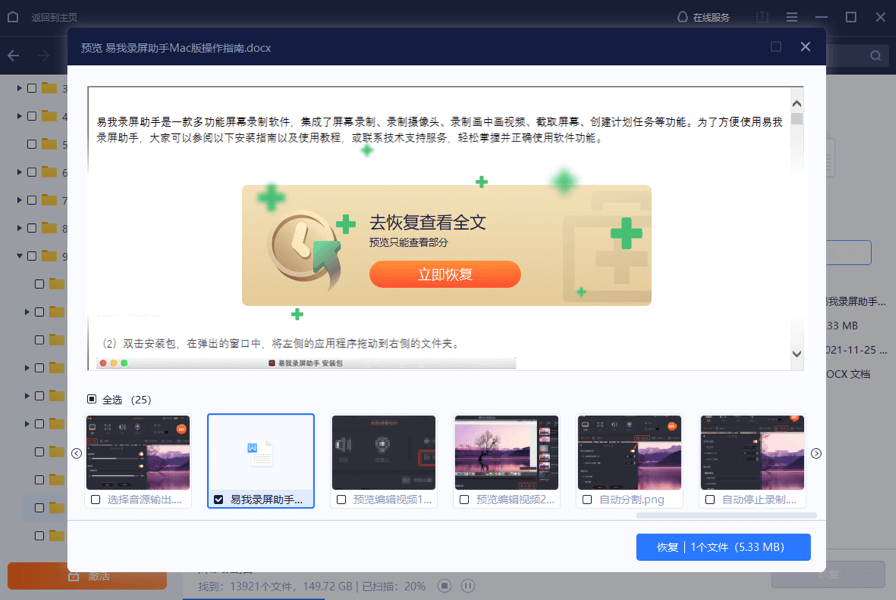Screen dimensions: 896x600
Task: Click the orange 激活 activate button
Action: click(x=87, y=575)
